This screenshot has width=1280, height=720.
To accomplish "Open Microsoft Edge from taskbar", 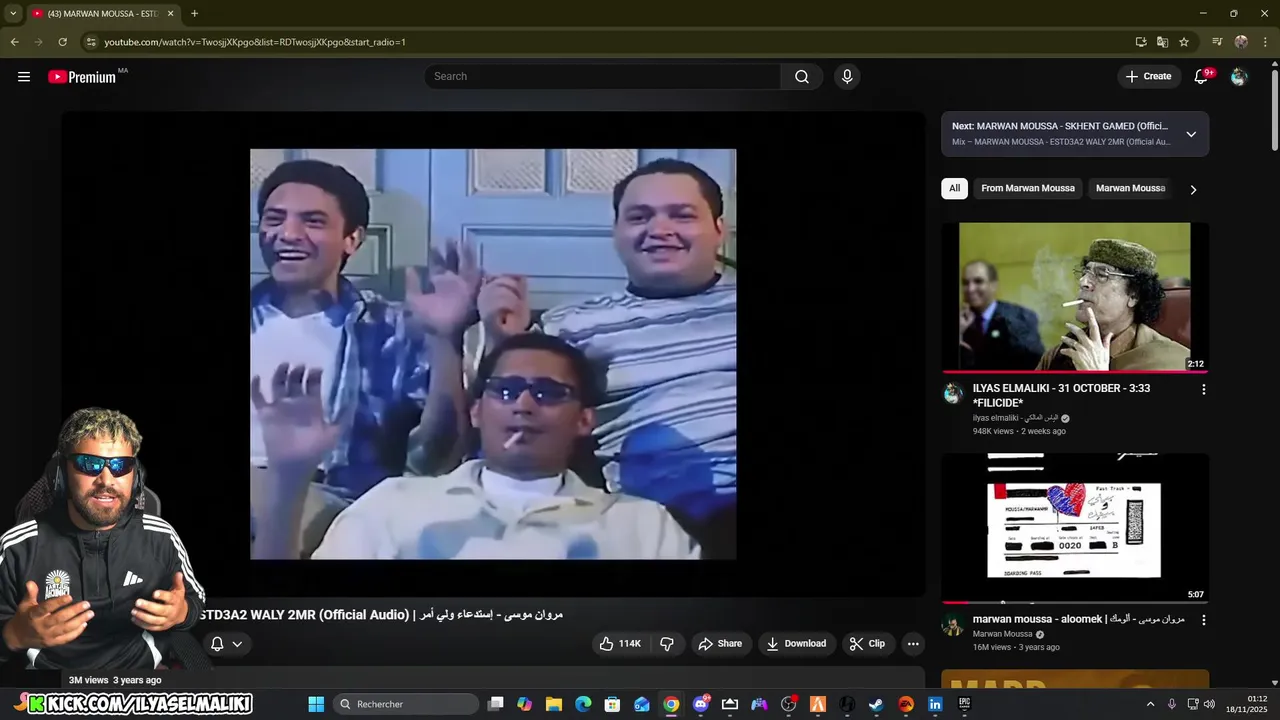I will click(x=583, y=704).
